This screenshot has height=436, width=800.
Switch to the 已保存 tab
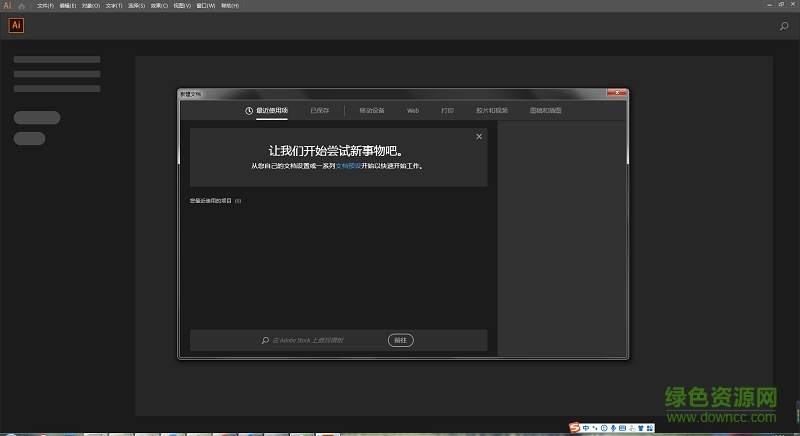(320, 110)
